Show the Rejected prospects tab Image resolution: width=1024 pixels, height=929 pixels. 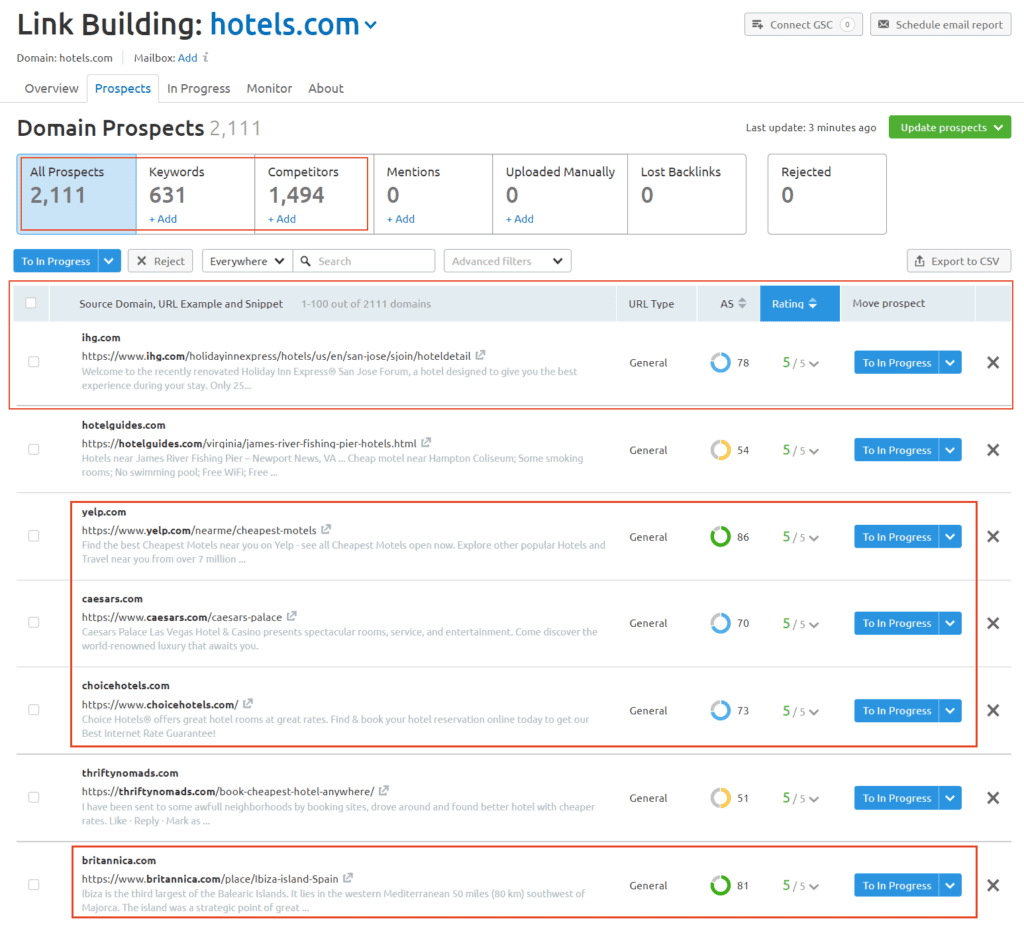827,194
